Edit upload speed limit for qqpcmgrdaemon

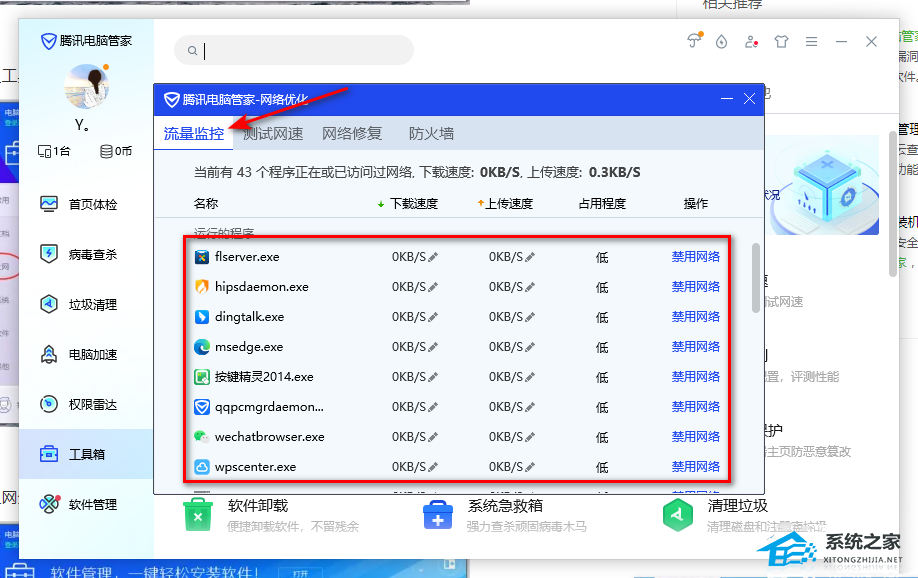(x=530, y=407)
